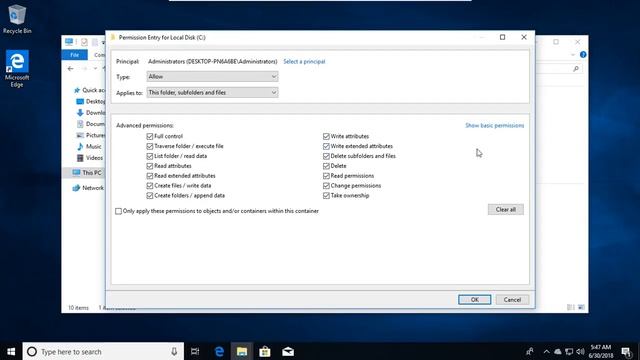Switch to details view in Explorer
The height and width of the screenshot is (360, 640).
(571, 307)
